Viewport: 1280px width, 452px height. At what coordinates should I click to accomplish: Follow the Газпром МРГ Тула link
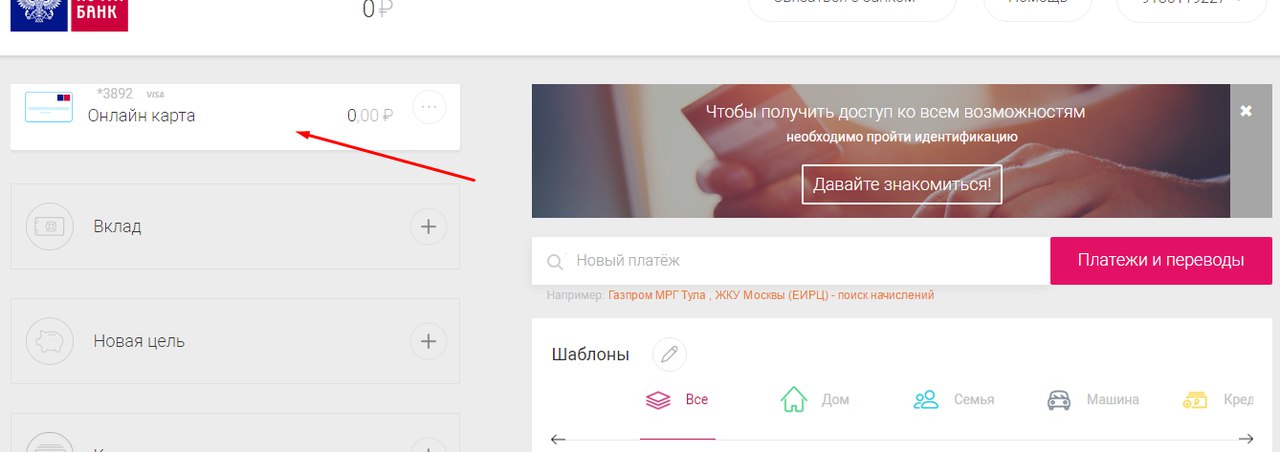(x=656, y=296)
